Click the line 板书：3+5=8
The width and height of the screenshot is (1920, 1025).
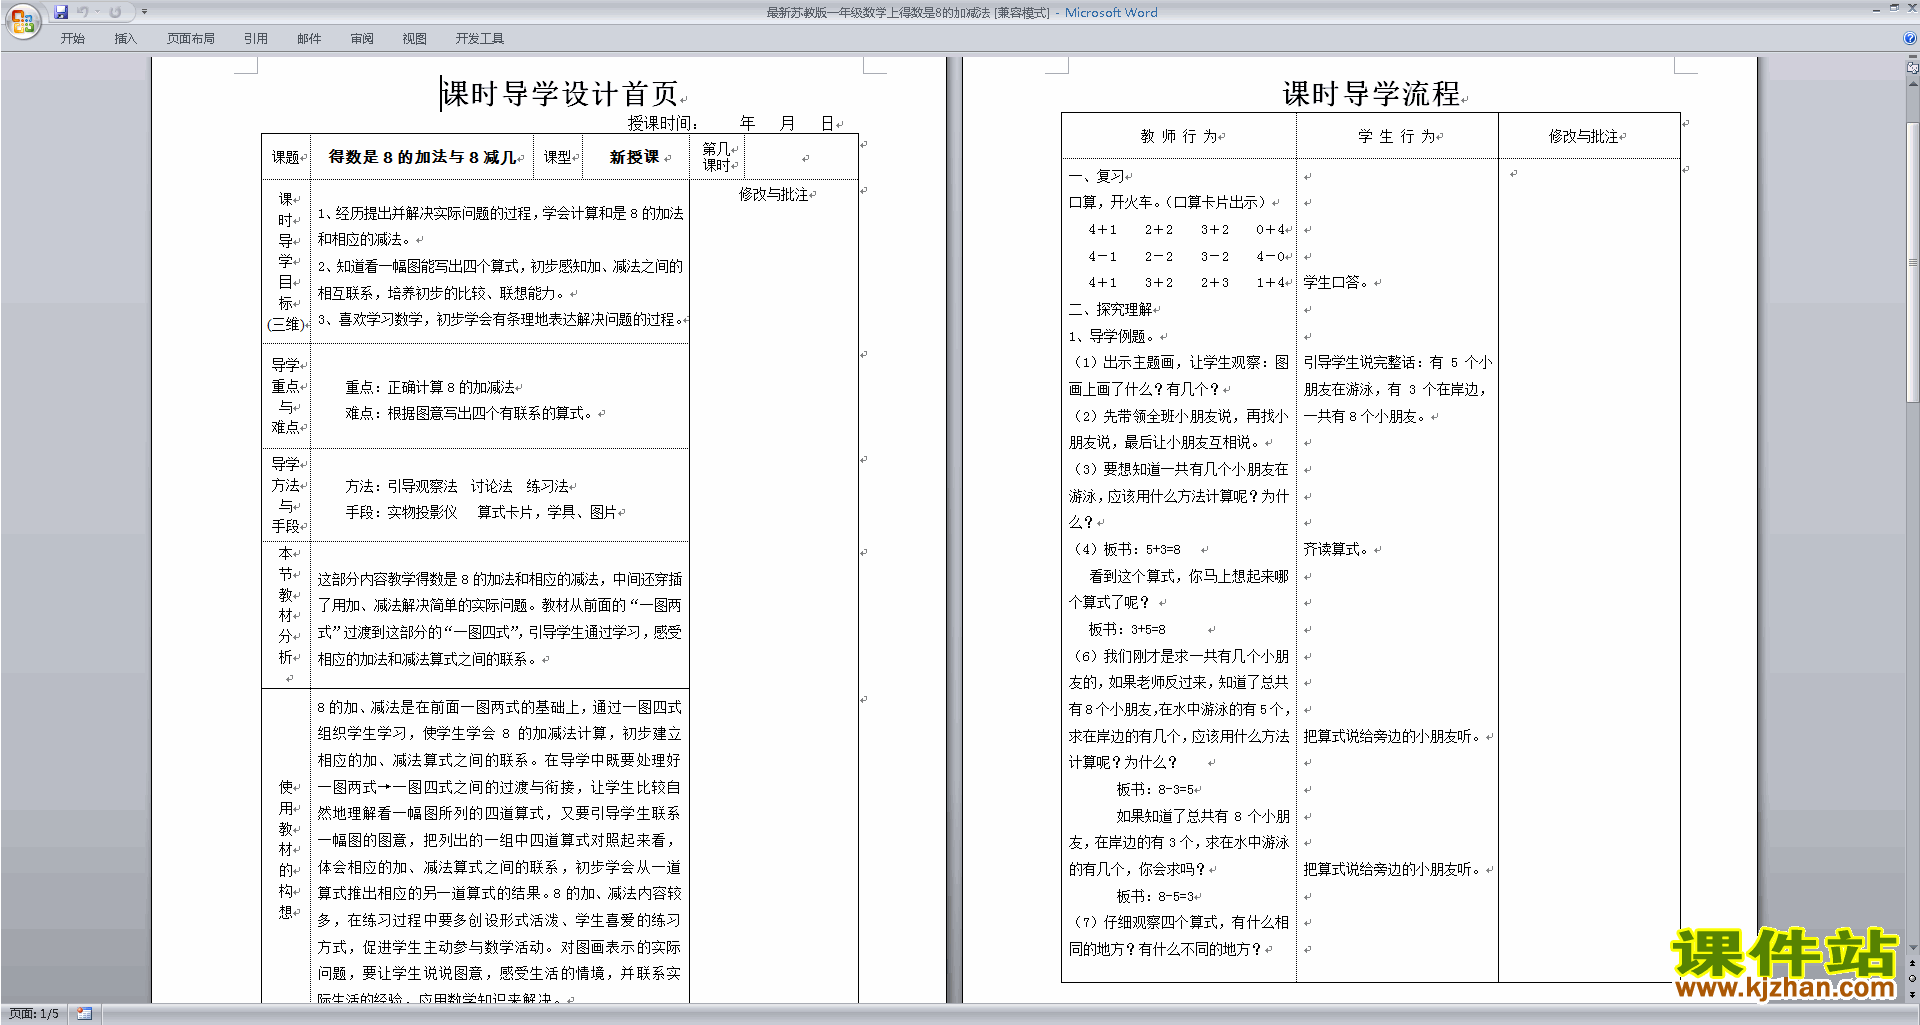[1127, 629]
